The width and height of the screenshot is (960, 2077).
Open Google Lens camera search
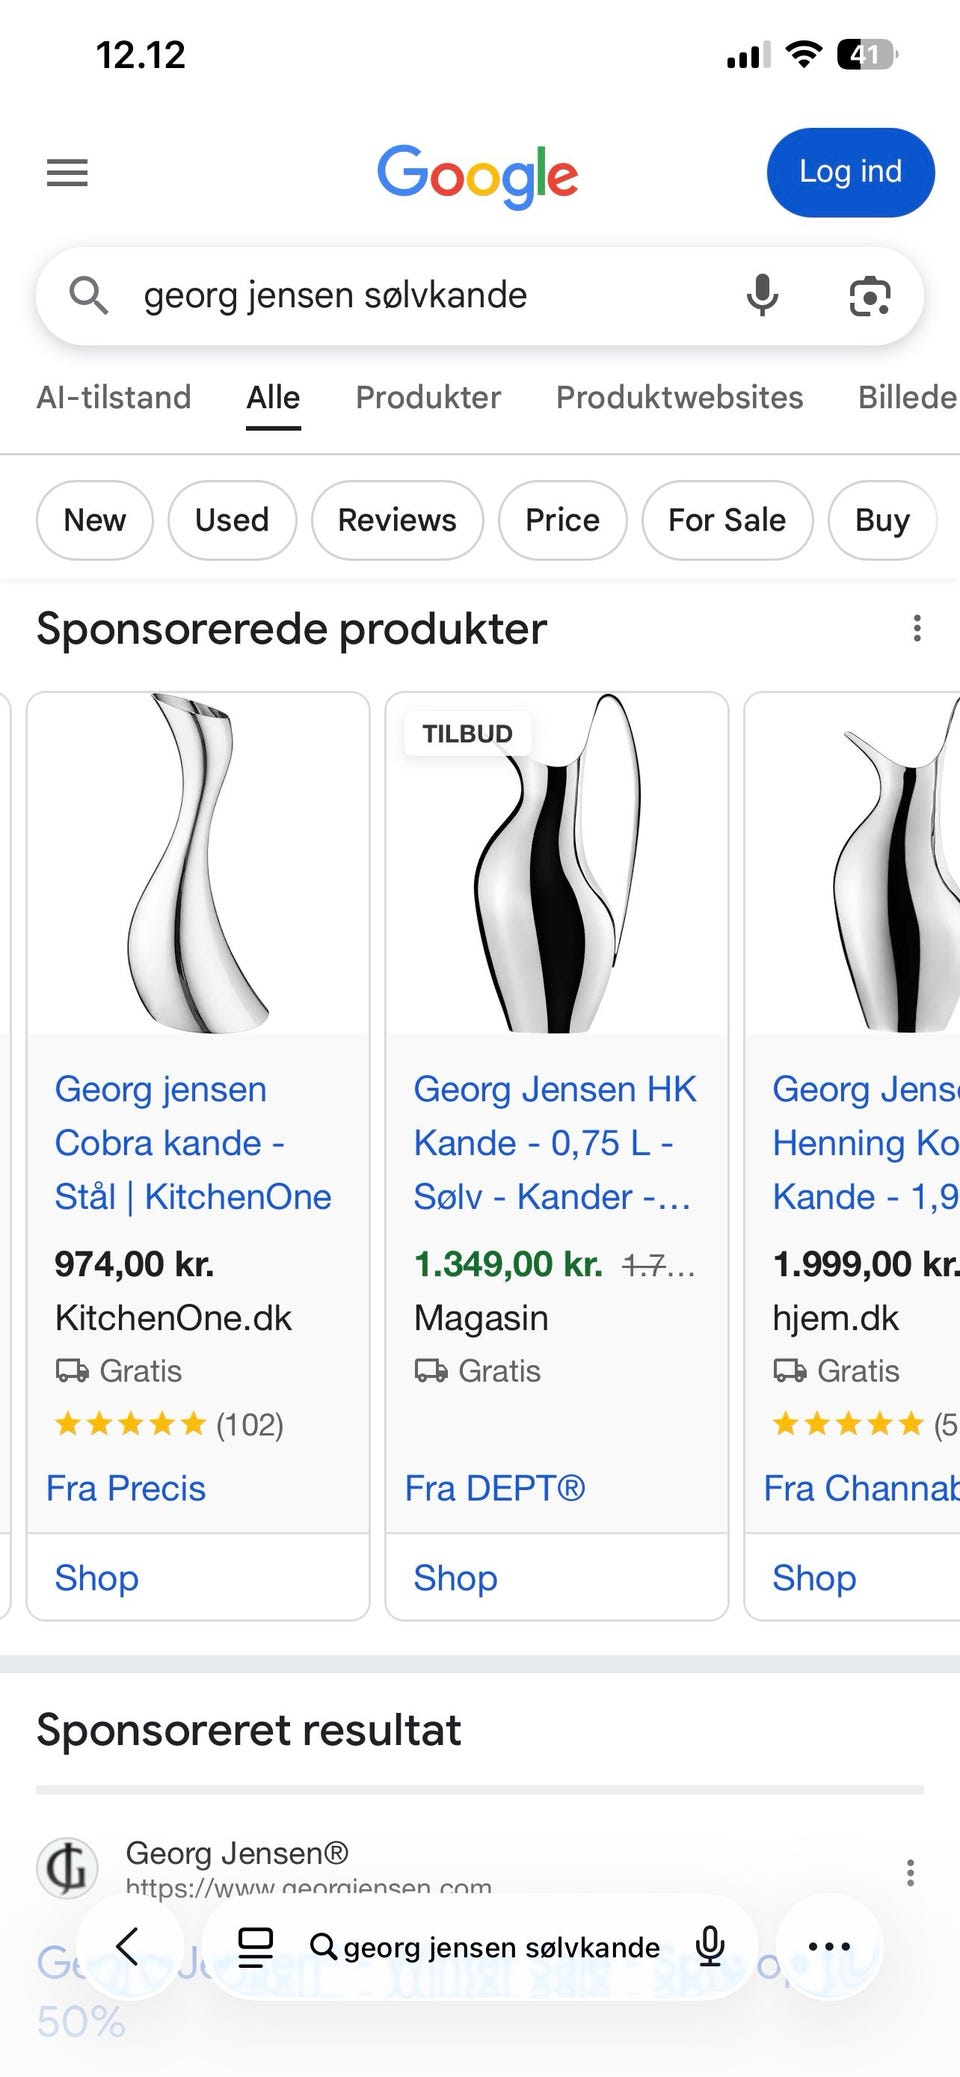[x=869, y=296]
